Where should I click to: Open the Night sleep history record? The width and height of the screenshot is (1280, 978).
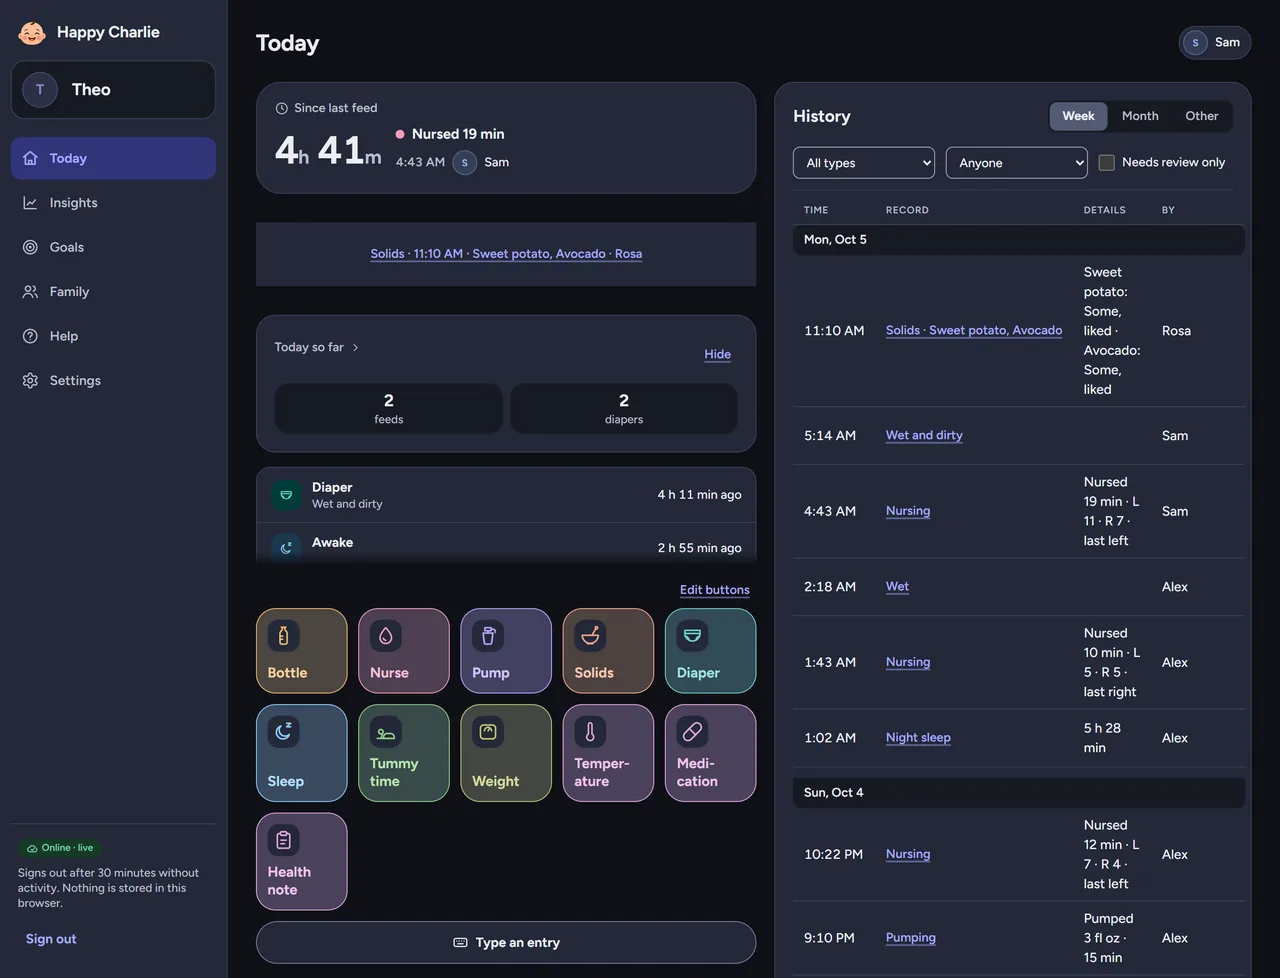(918, 738)
